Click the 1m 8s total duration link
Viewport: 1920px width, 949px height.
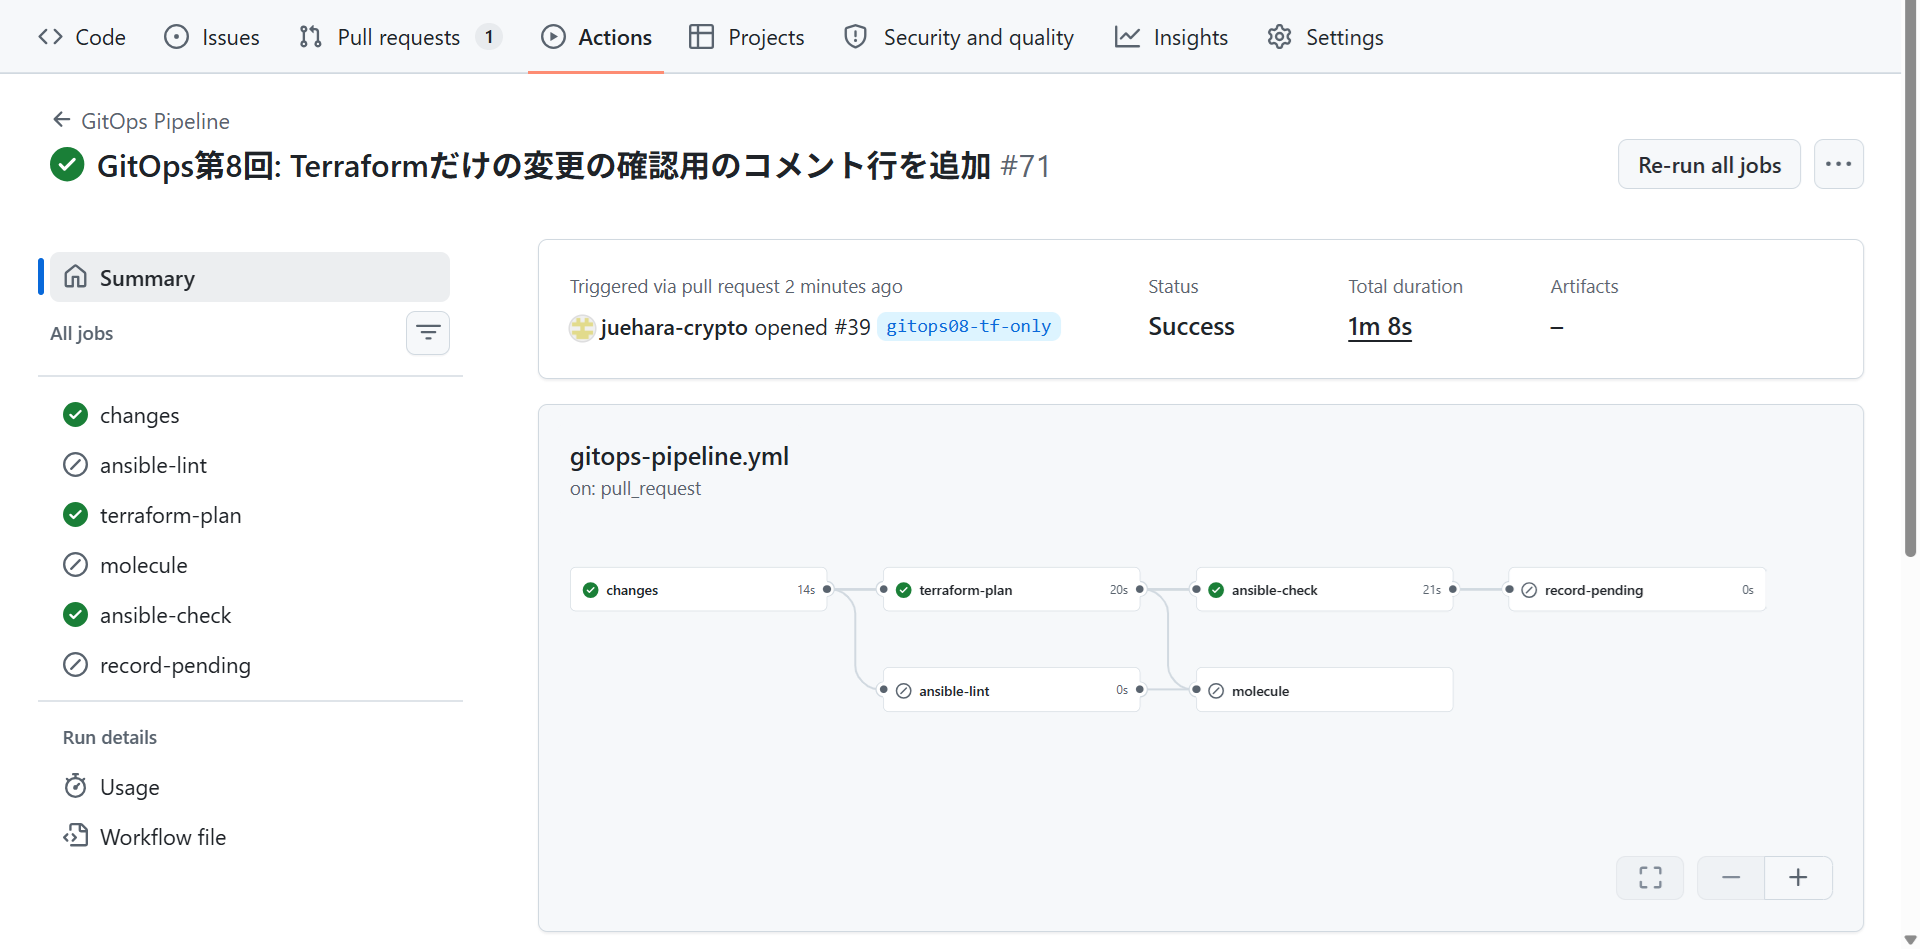point(1380,327)
